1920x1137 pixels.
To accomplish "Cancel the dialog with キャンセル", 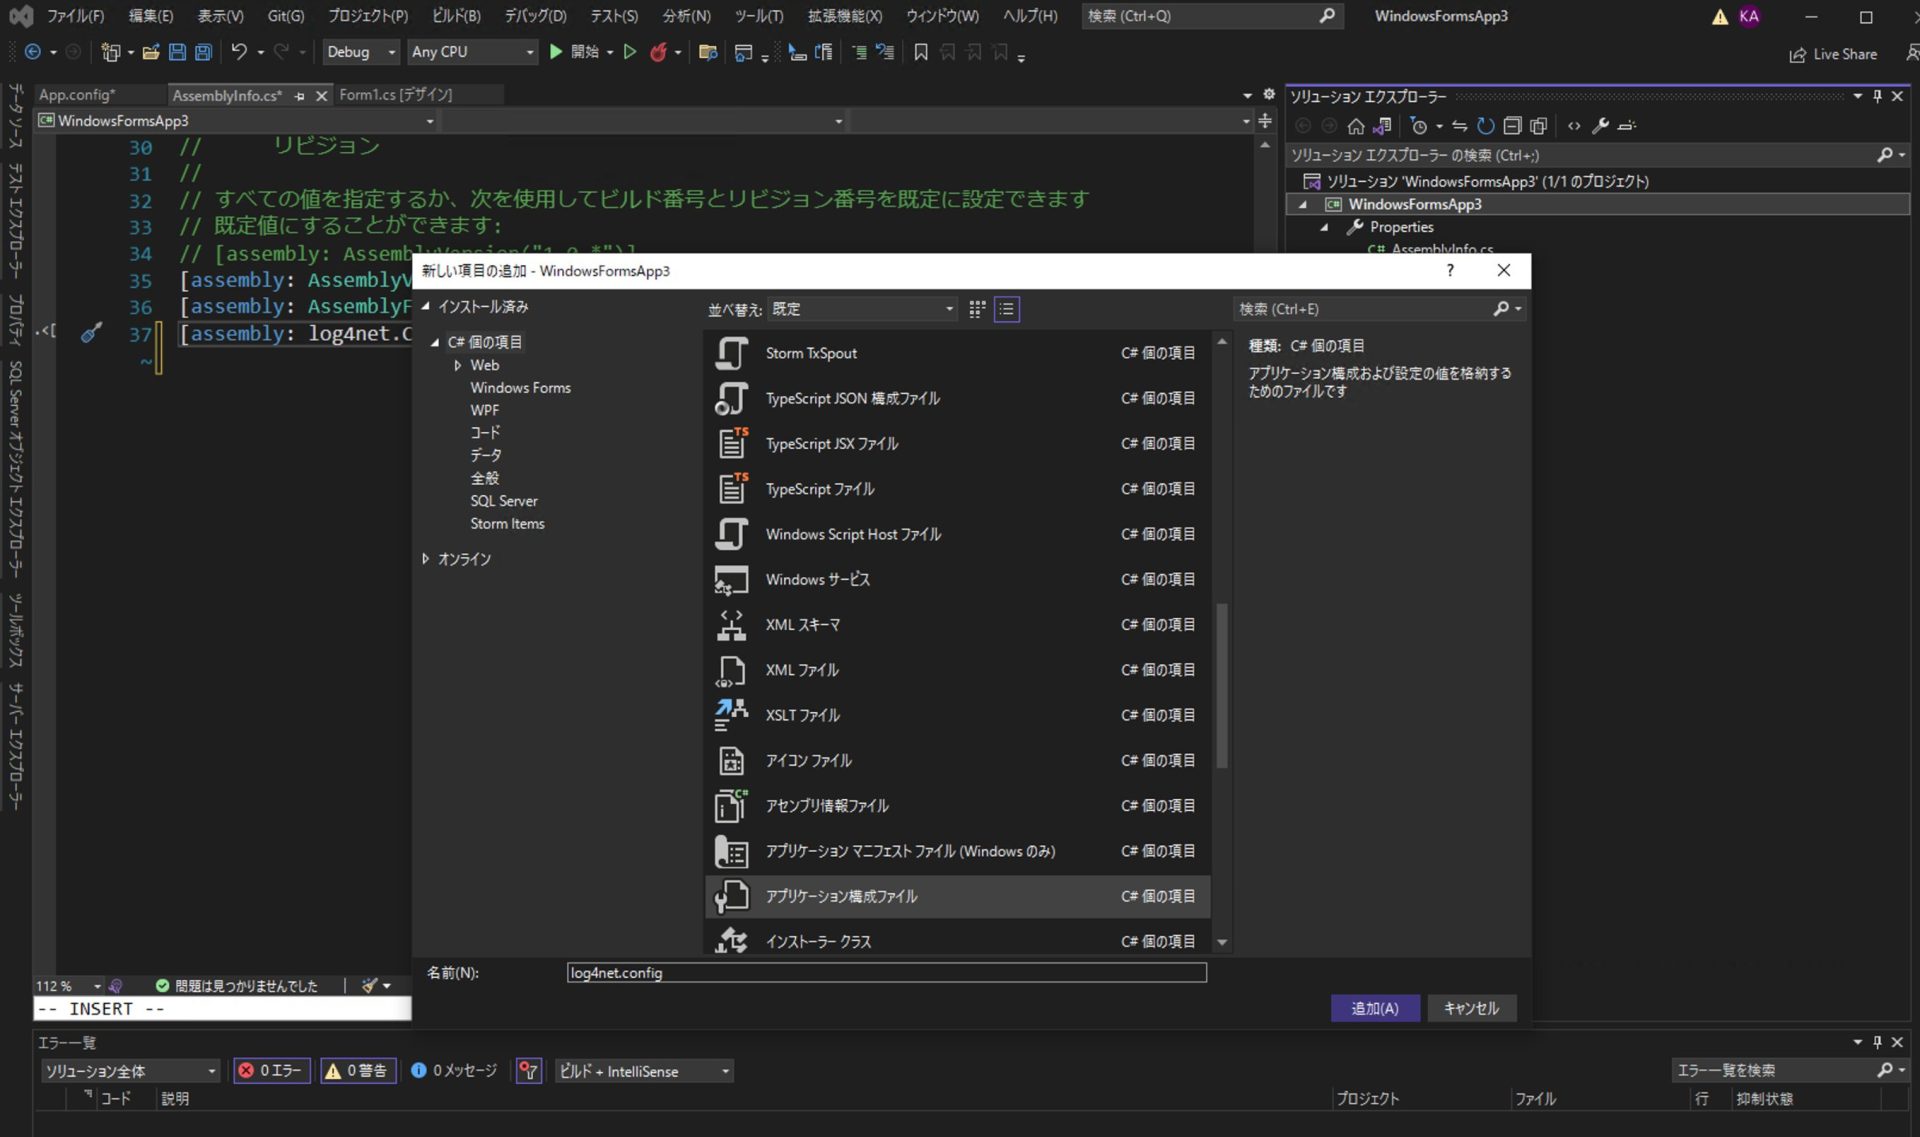I will [x=1471, y=1008].
